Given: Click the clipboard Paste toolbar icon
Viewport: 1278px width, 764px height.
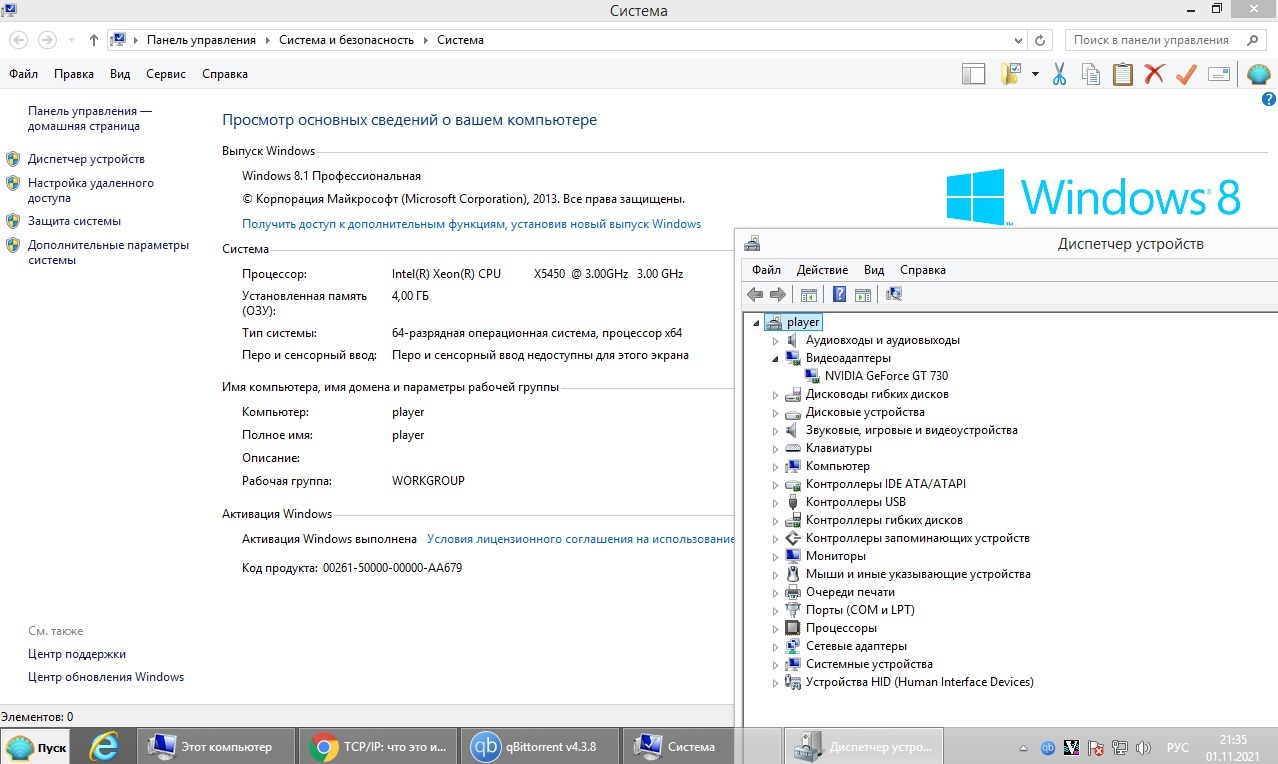Looking at the screenshot, I should [1122, 74].
